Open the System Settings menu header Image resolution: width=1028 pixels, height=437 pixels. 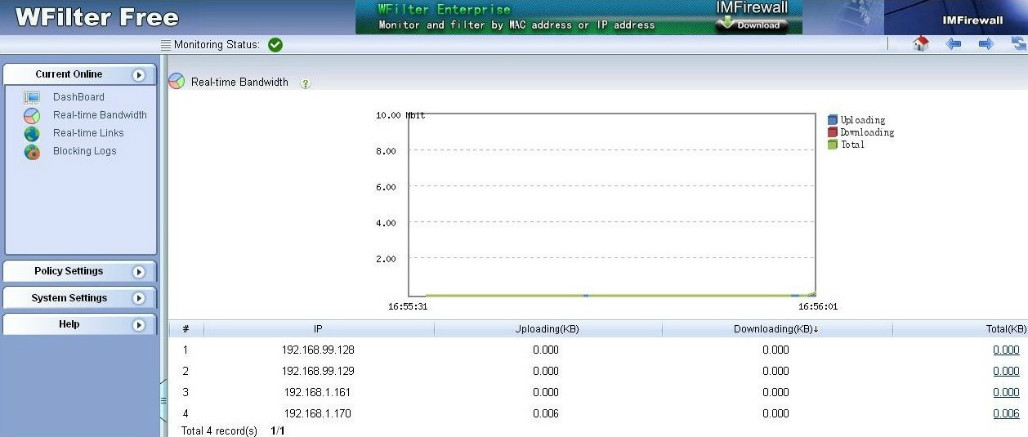(x=80, y=298)
